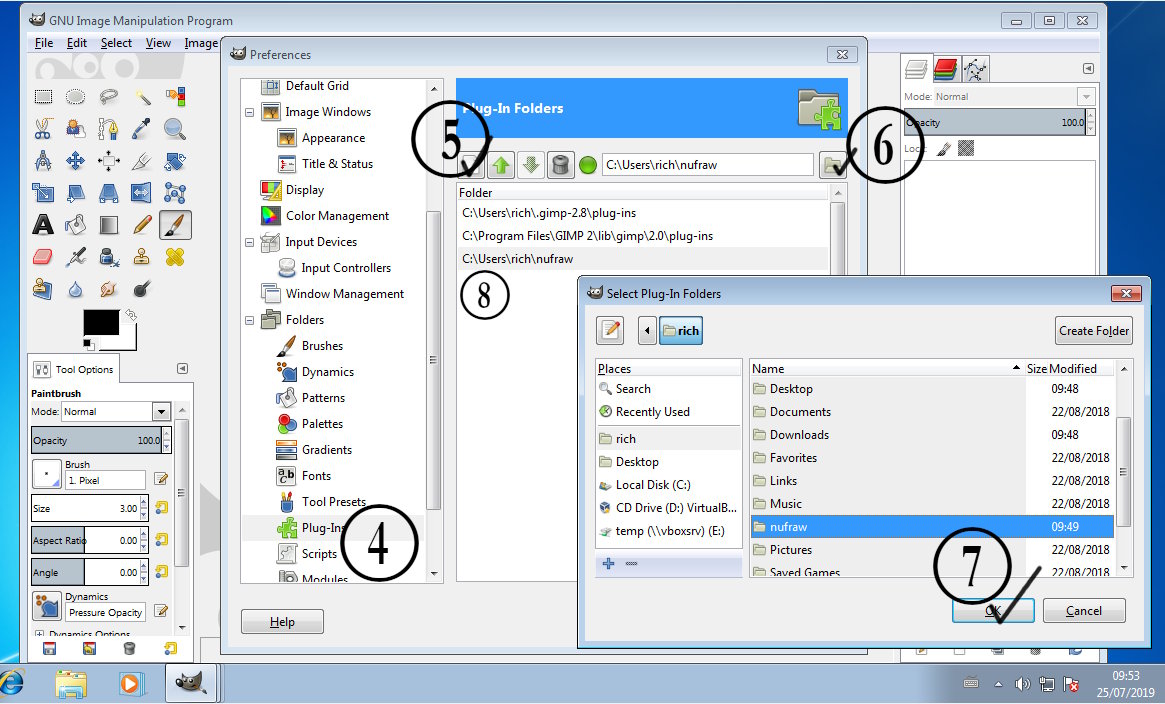
Task: Select Color Management in Preferences tree
Action: [x=337, y=215]
